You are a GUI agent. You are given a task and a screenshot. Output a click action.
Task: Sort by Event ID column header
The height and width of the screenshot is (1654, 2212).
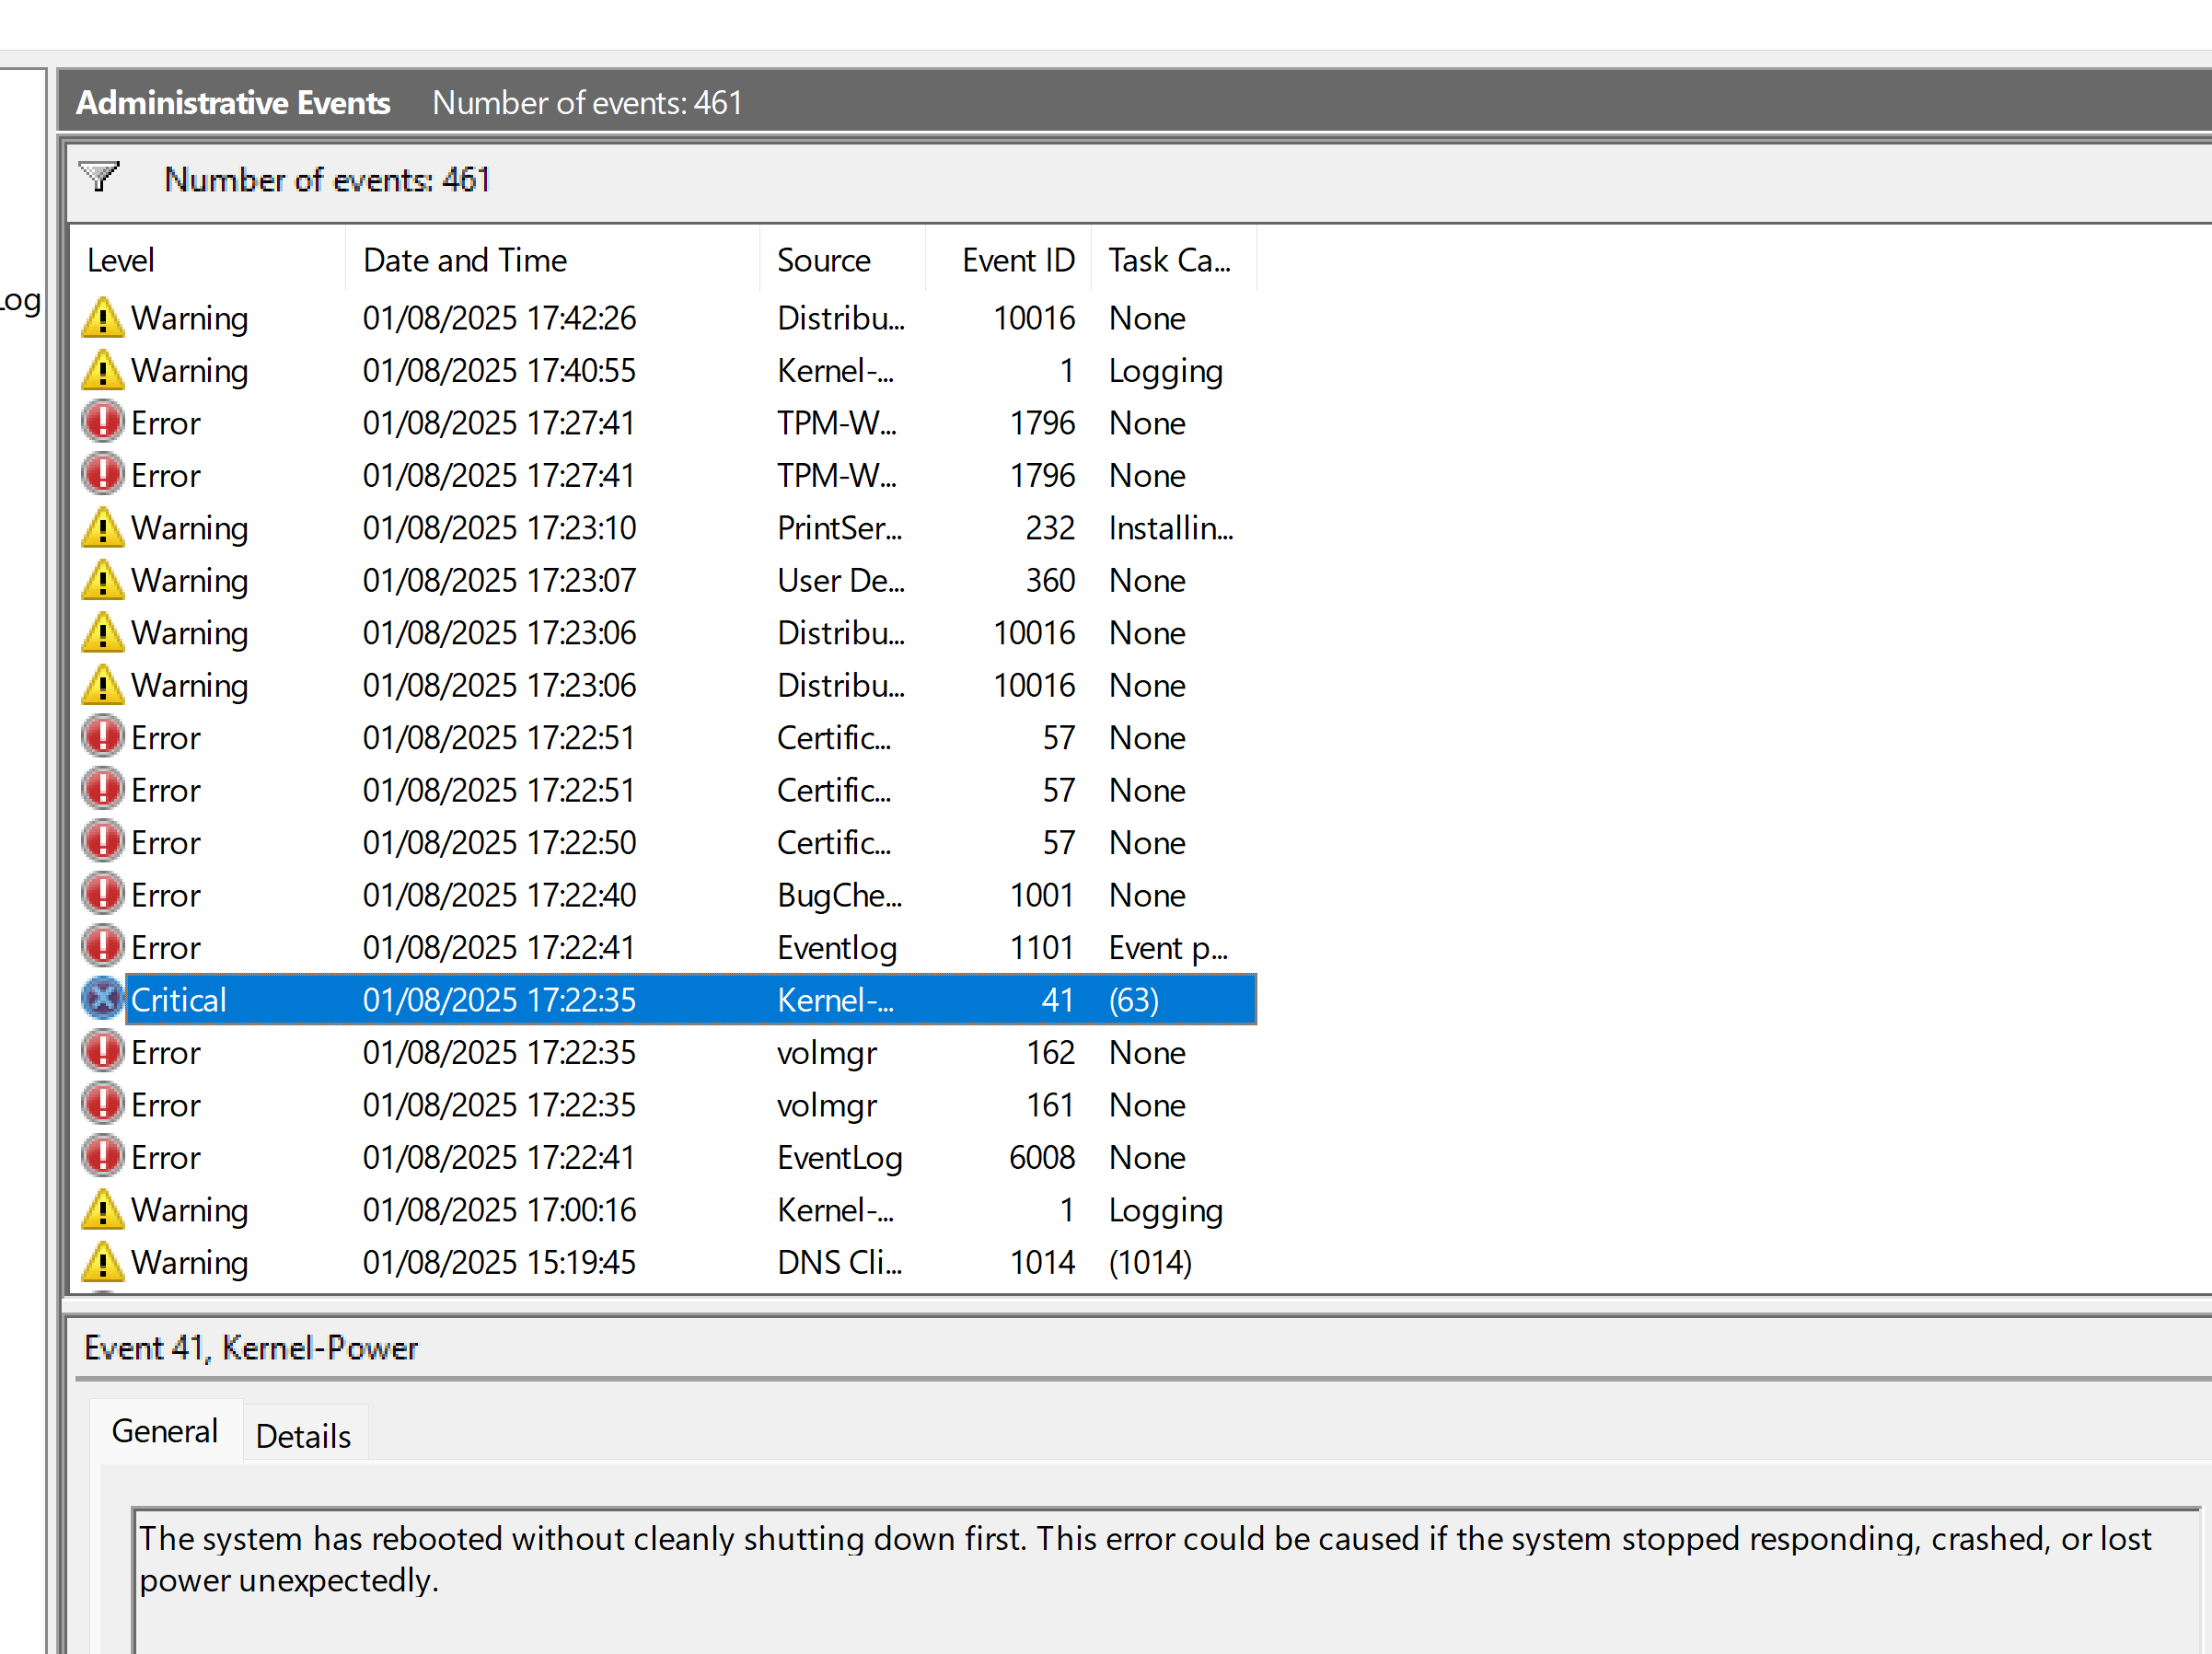[x=1016, y=260]
